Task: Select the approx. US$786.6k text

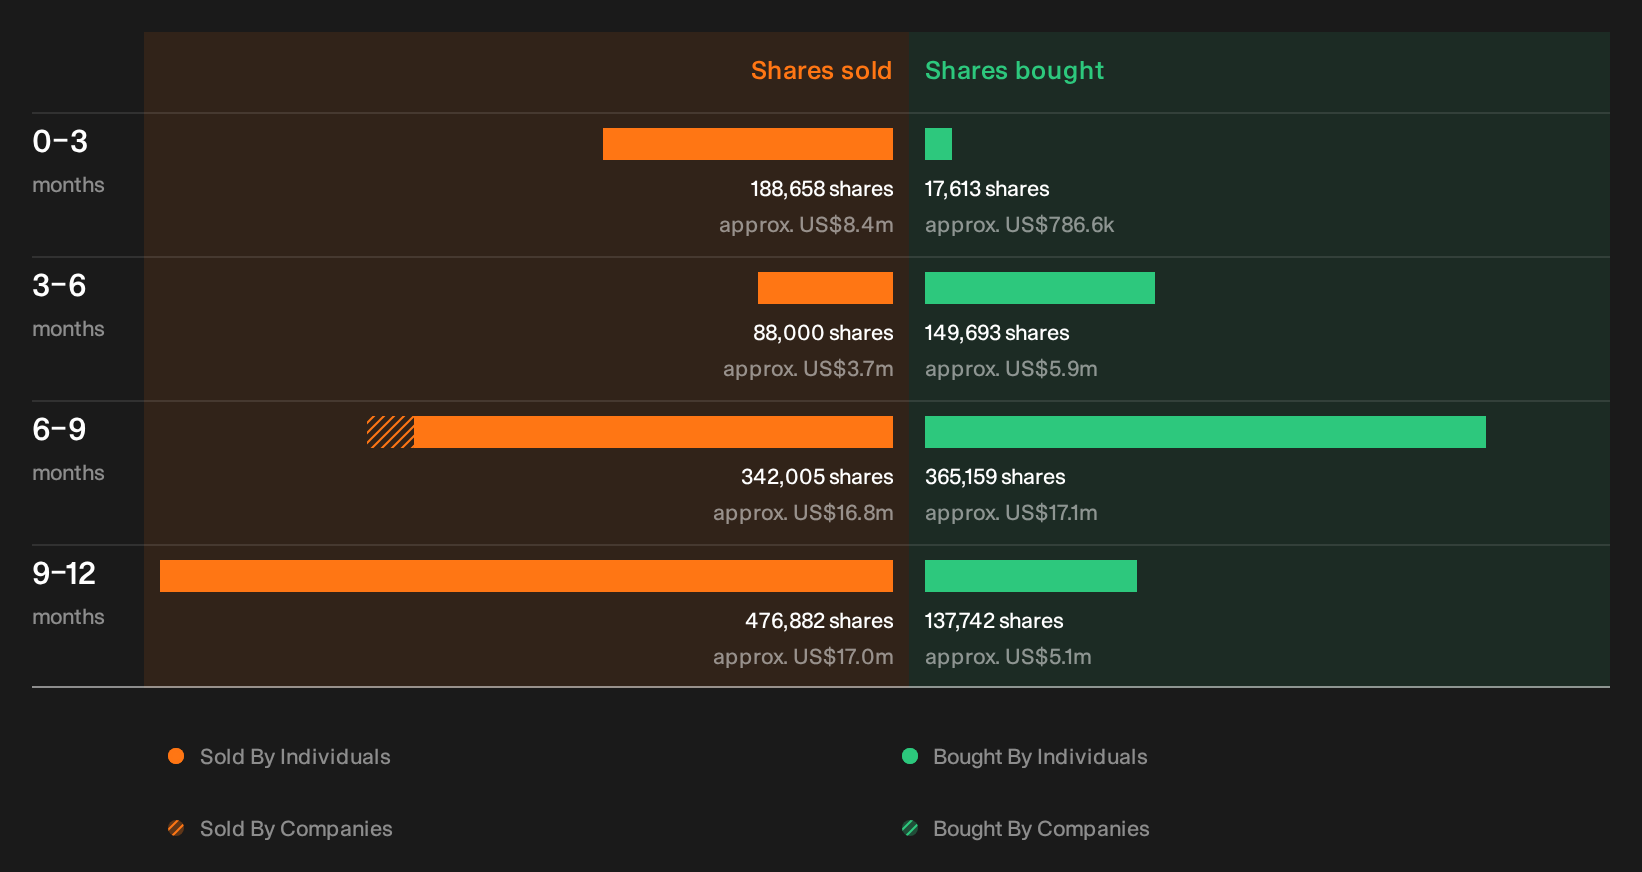Action: click(1019, 225)
